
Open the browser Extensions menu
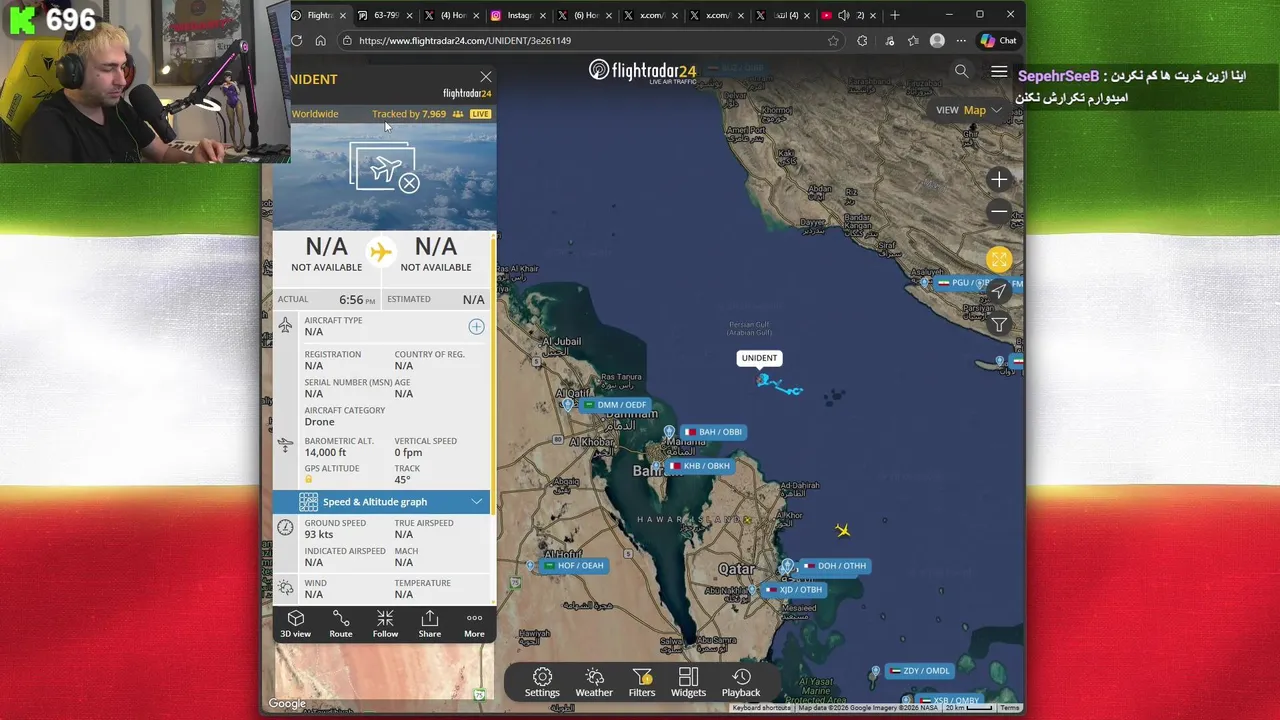[862, 41]
